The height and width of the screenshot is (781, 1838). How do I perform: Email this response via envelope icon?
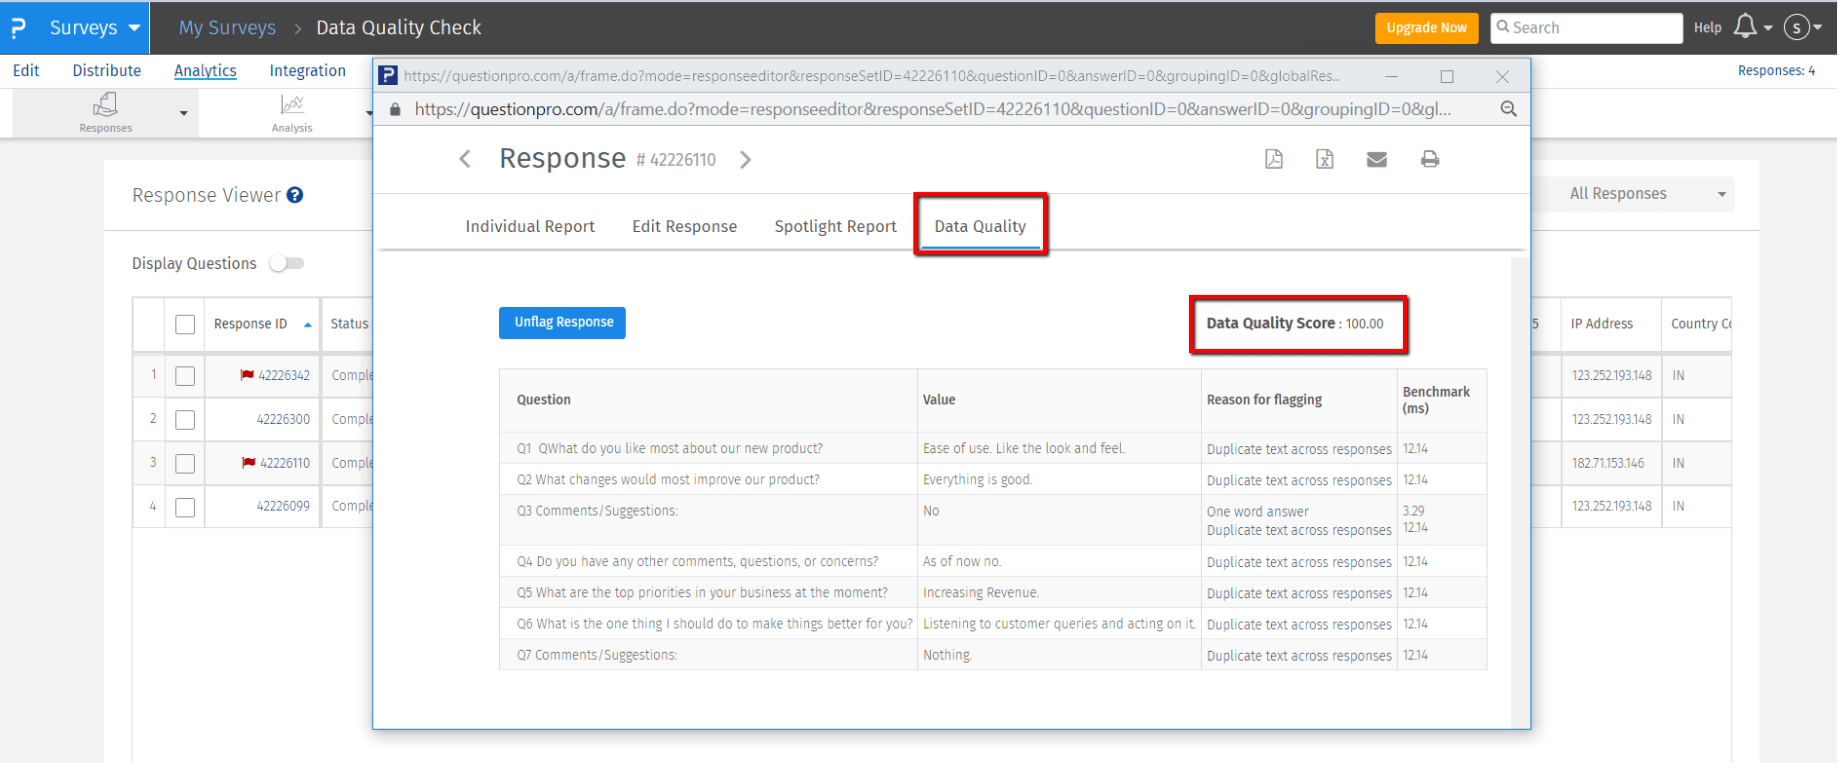1376,159
